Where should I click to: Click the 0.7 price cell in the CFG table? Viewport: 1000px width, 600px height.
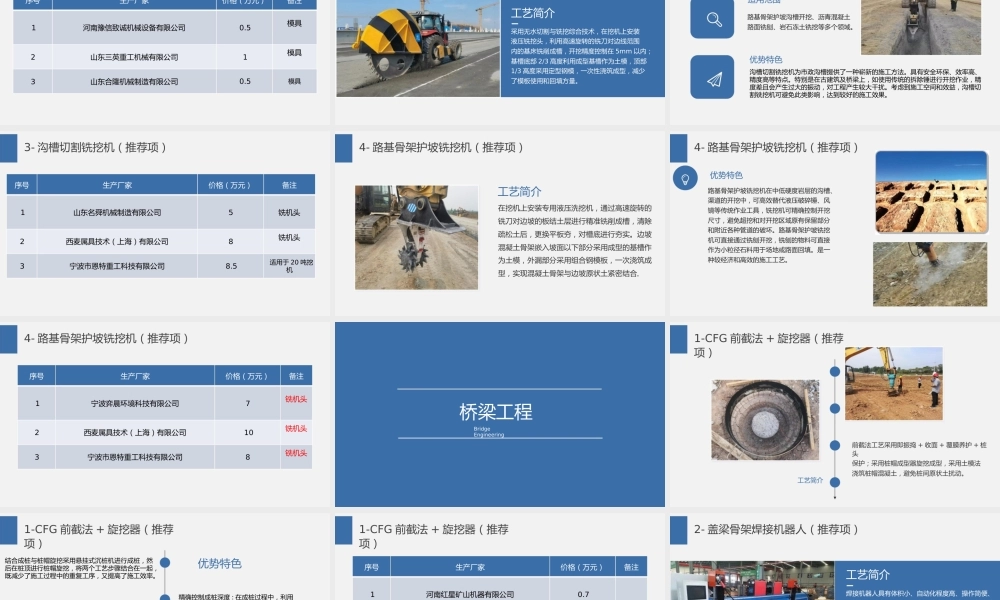[583, 594]
